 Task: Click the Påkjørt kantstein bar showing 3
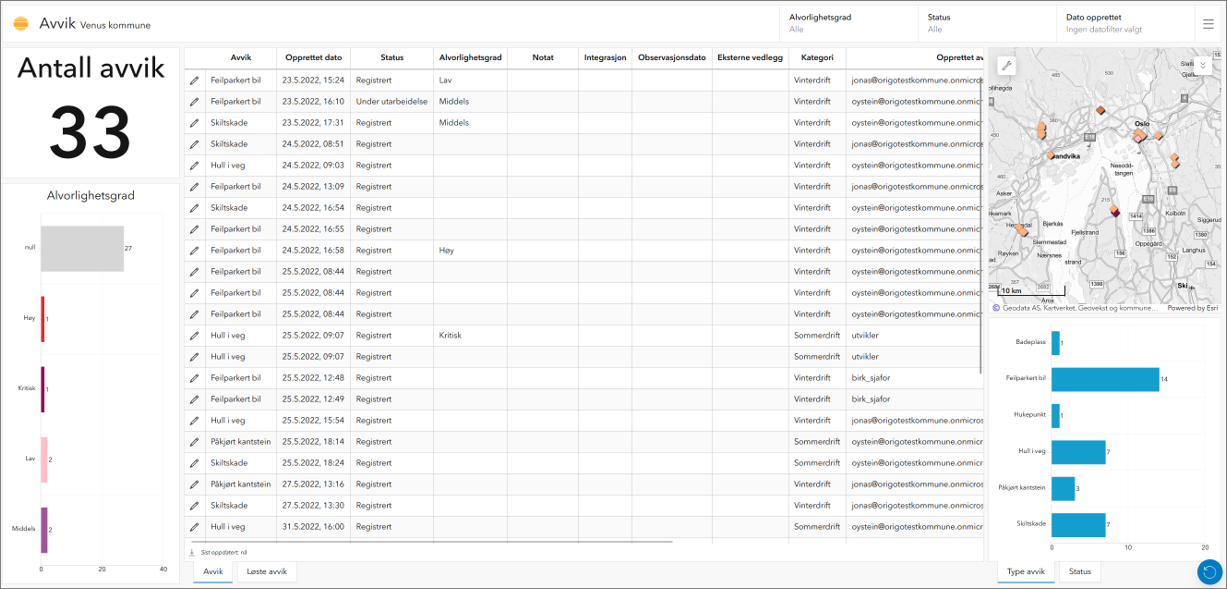pyautogui.click(x=1063, y=488)
